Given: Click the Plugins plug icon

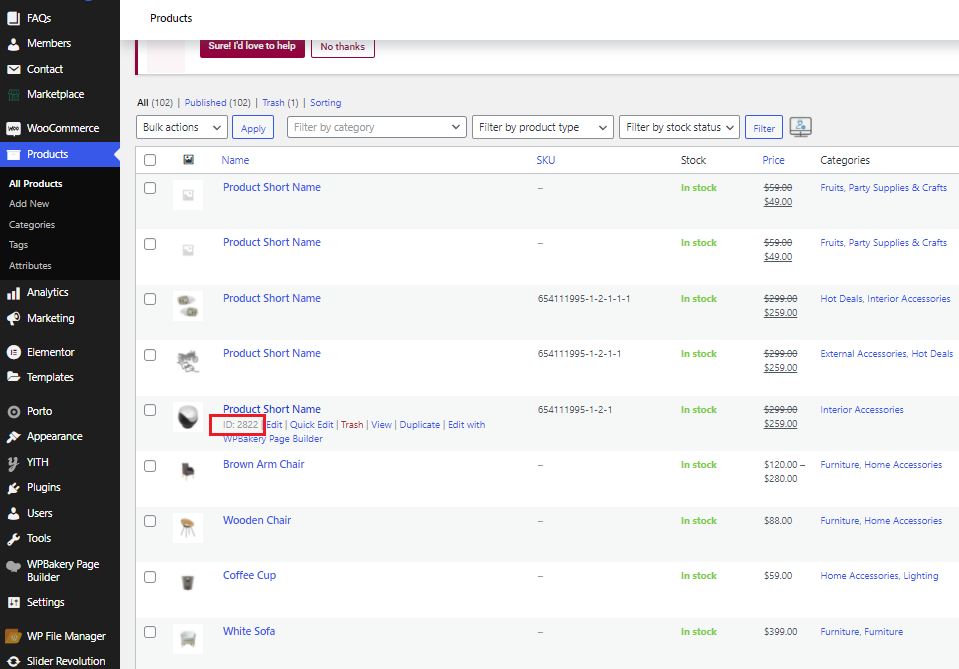Looking at the screenshot, I should point(13,488).
